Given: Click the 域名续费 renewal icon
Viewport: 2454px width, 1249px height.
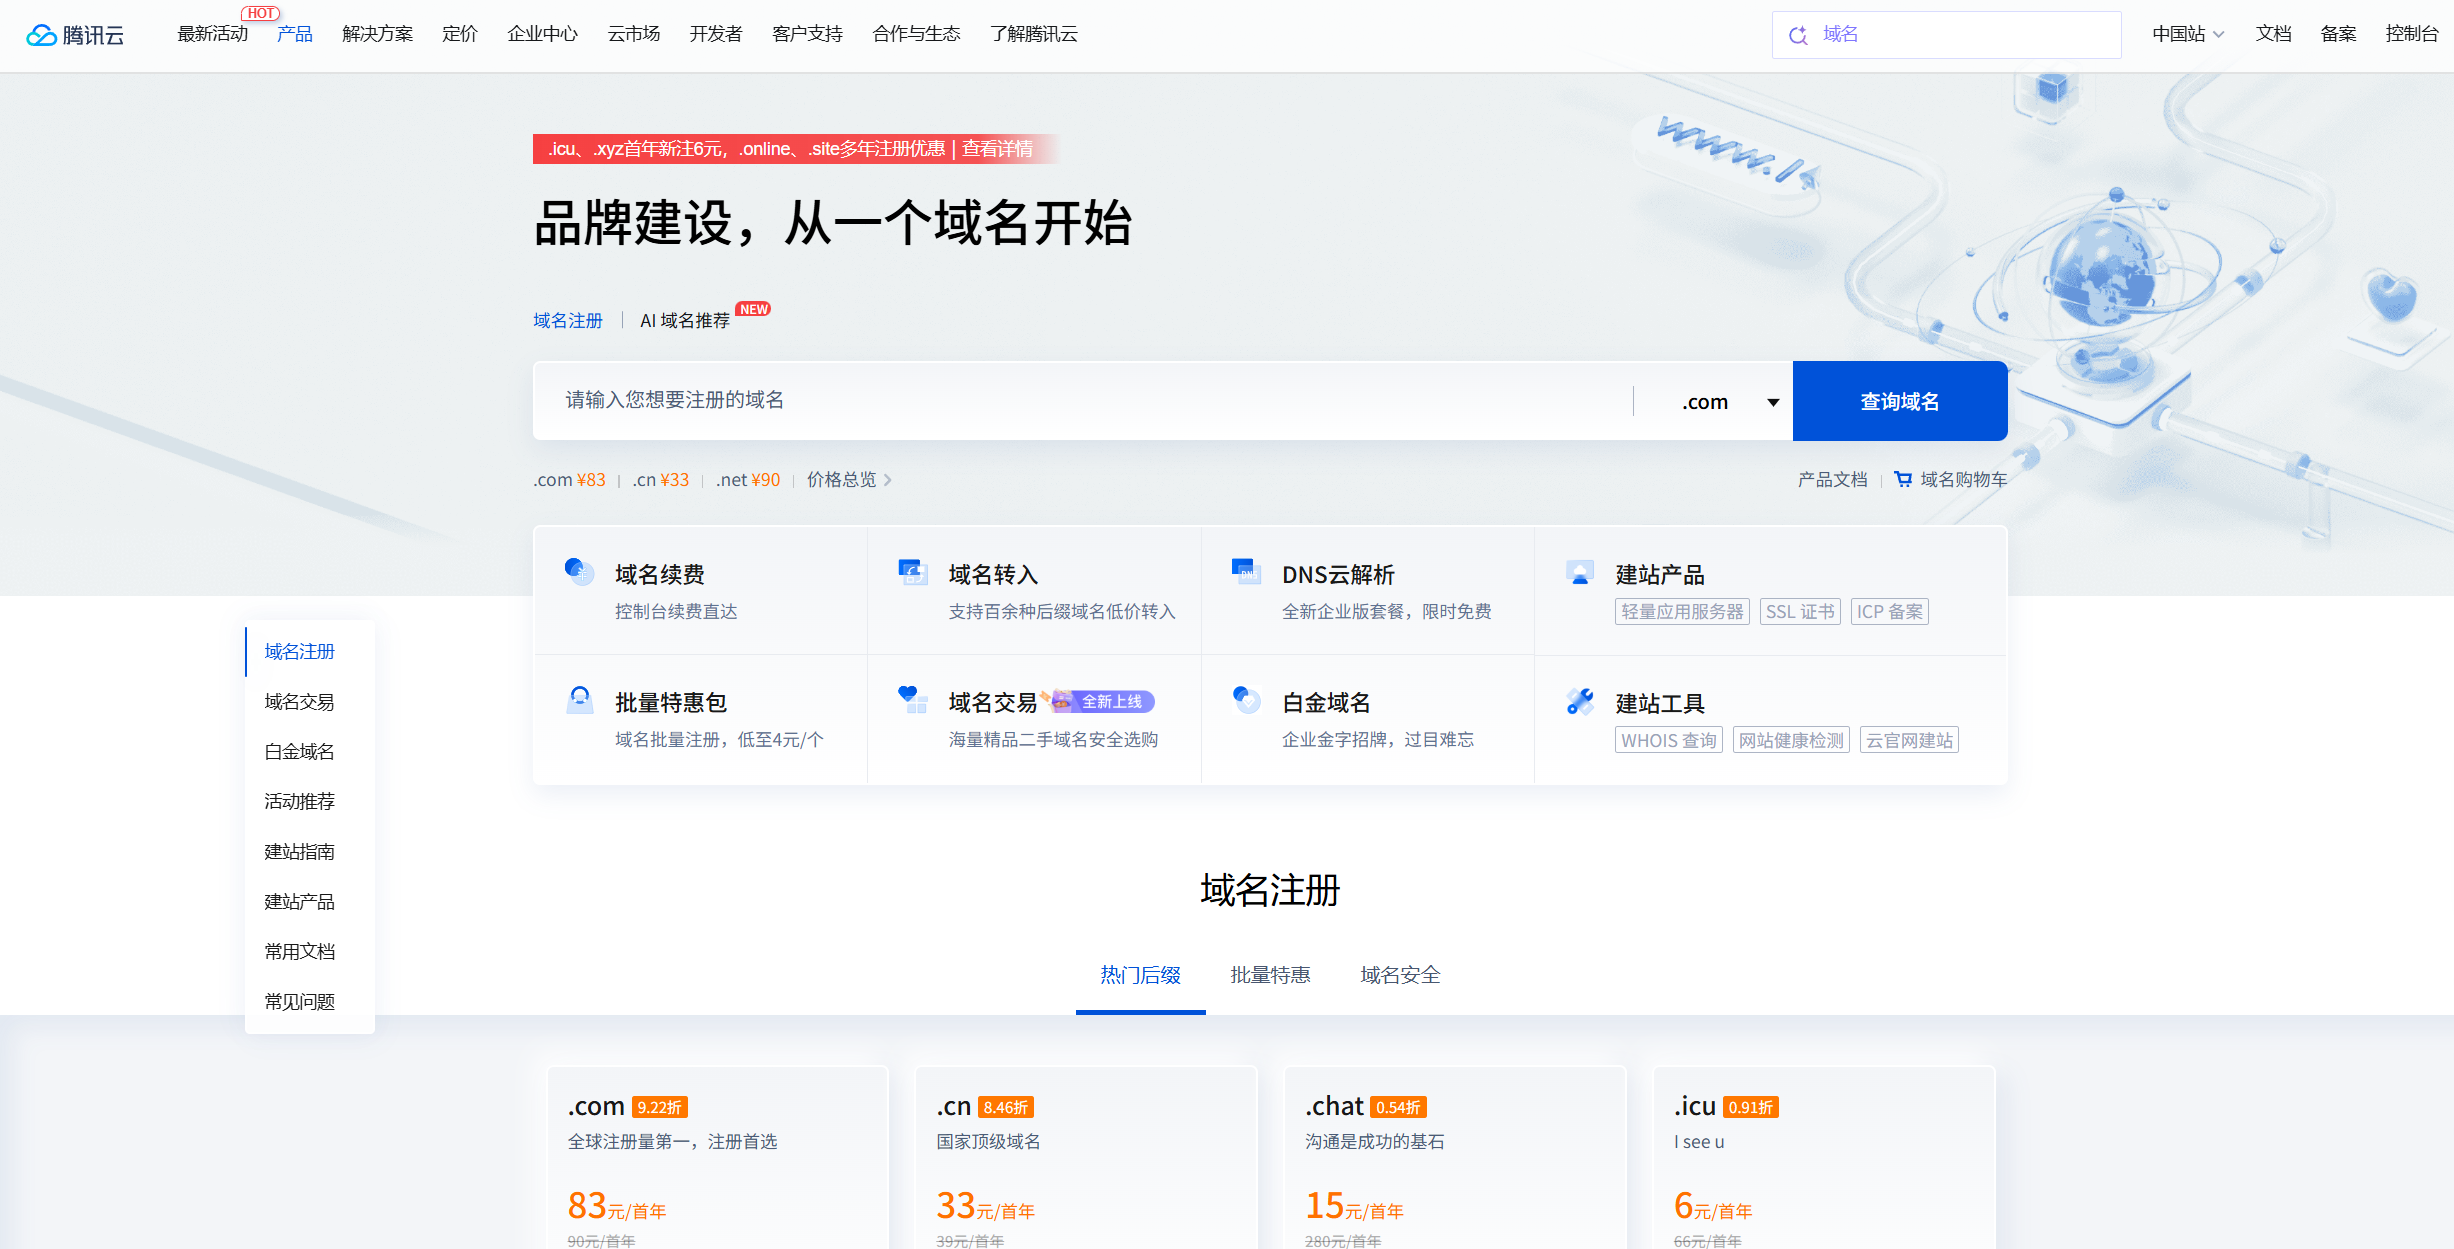Looking at the screenshot, I should 579,571.
